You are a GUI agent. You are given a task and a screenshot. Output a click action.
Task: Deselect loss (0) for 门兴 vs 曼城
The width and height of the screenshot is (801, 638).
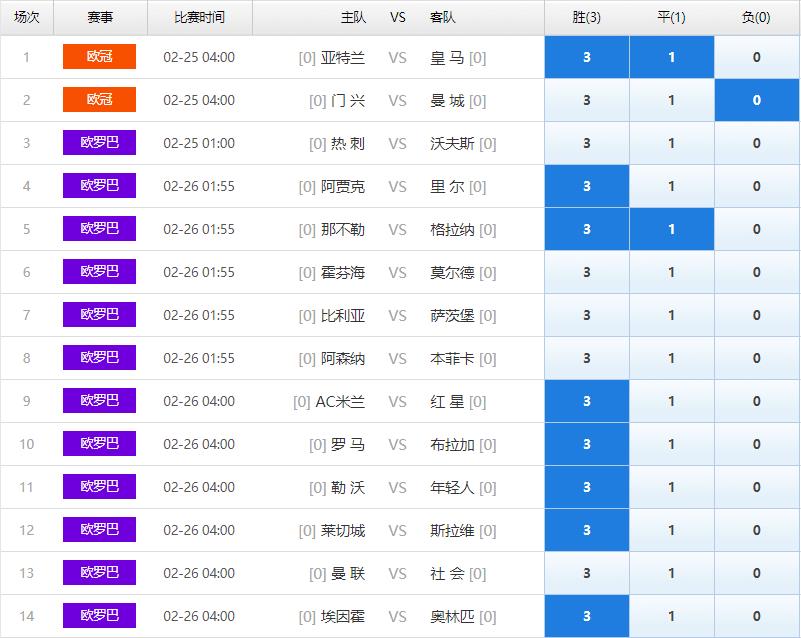(757, 100)
